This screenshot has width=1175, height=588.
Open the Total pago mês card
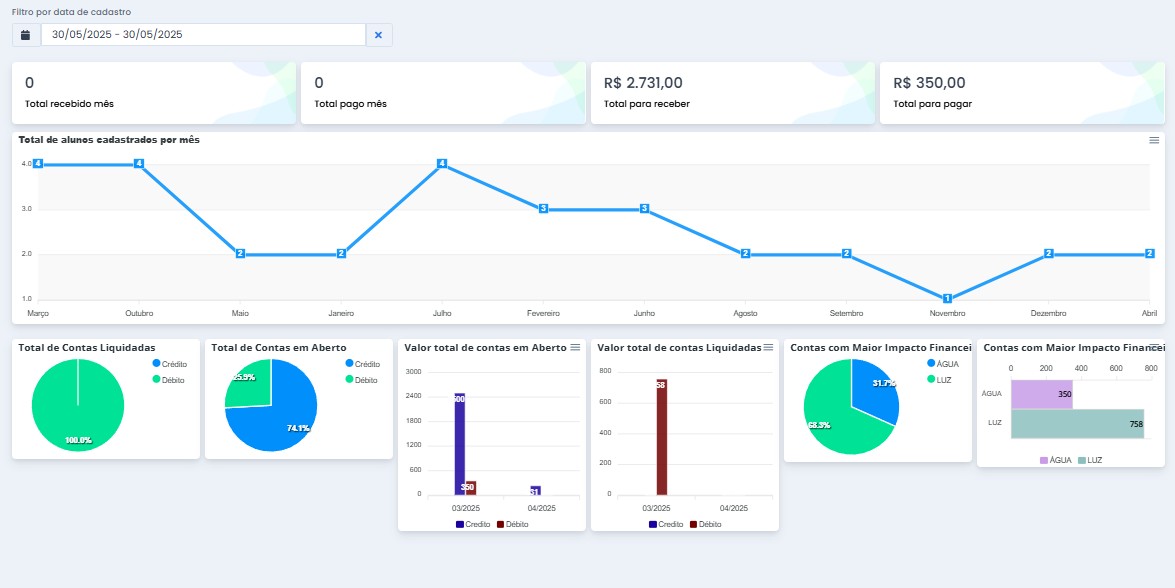pyautogui.click(x=443, y=93)
